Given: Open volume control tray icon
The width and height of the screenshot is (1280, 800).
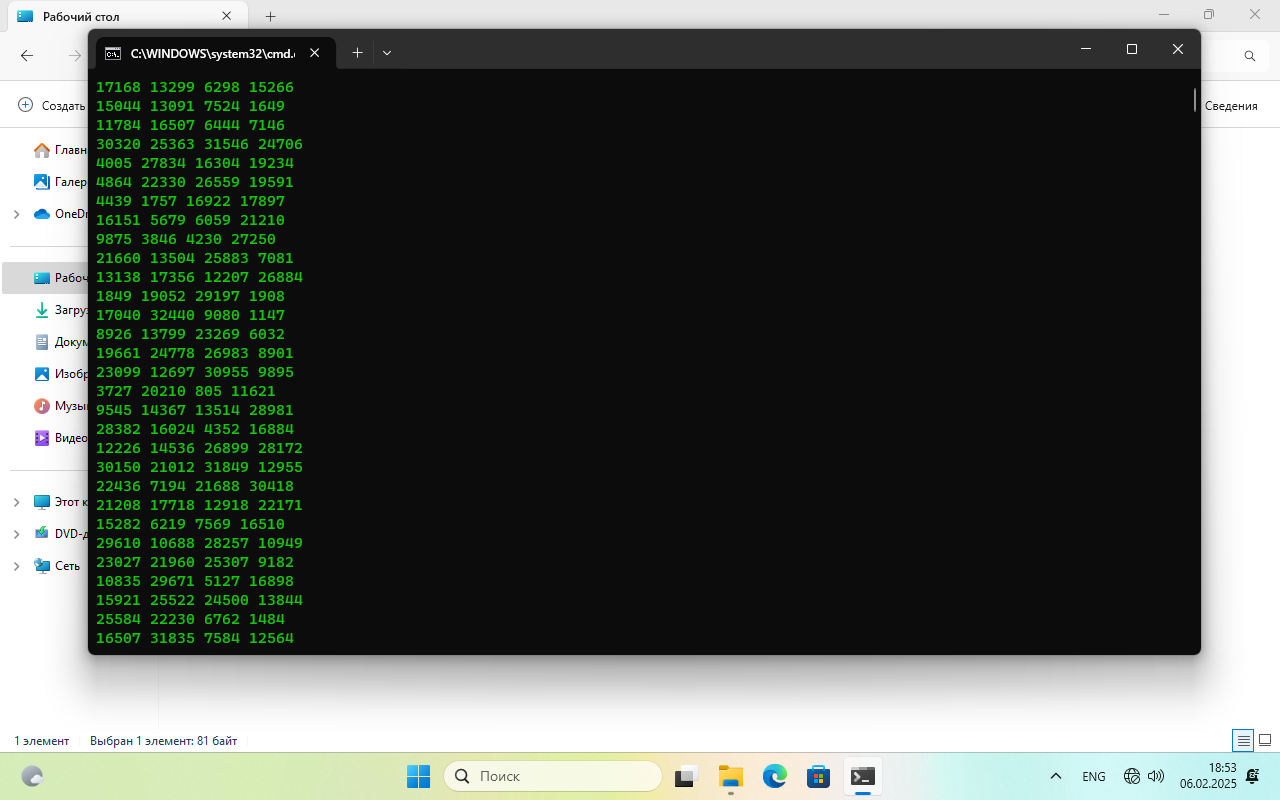Looking at the screenshot, I should [1156, 776].
